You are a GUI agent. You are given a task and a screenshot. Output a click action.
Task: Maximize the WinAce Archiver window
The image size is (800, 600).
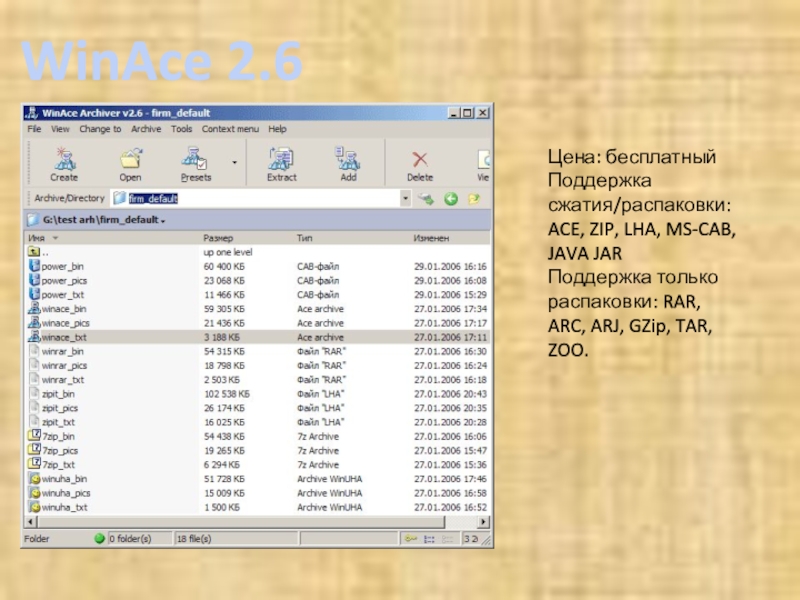coord(467,113)
